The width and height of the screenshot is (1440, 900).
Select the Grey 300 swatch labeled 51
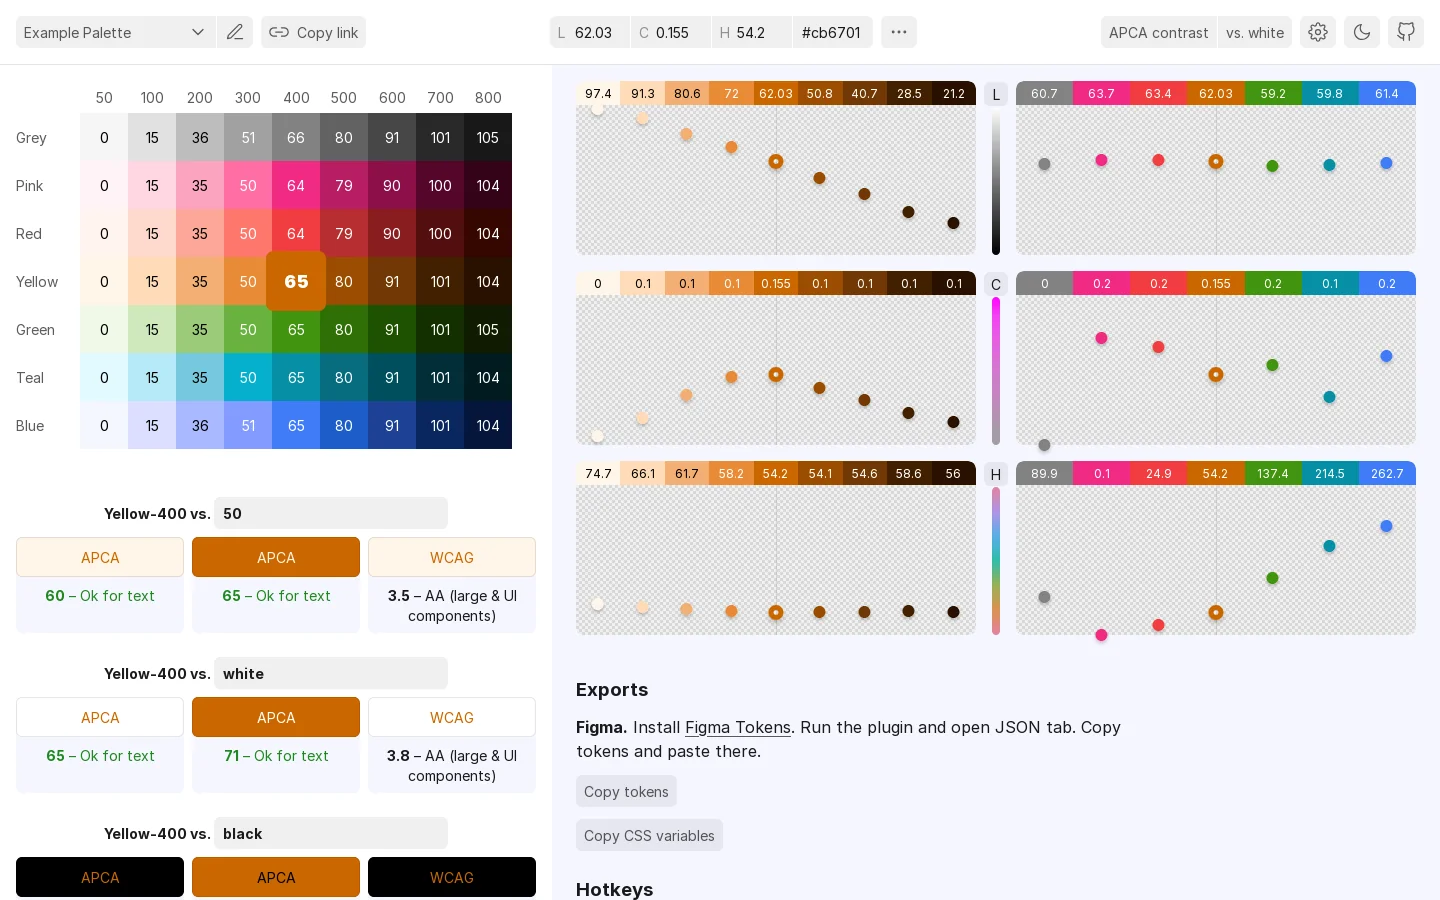click(248, 137)
